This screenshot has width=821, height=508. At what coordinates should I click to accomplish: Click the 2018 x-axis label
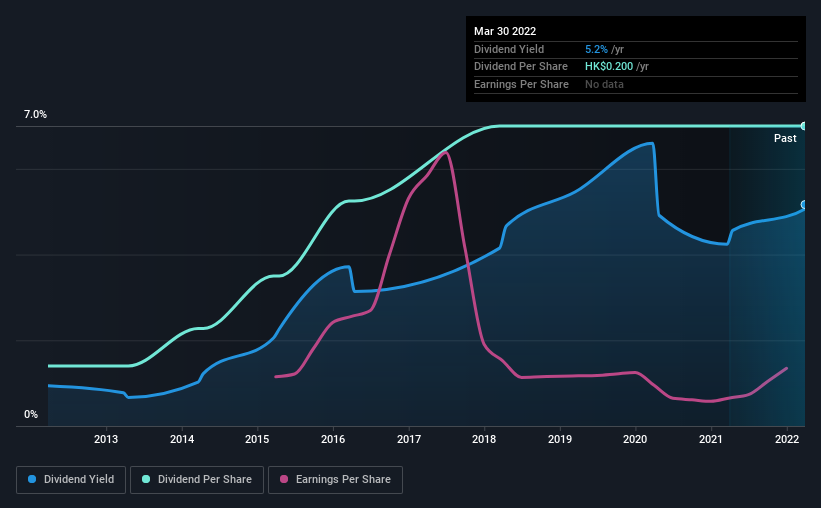[x=484, y=438]
